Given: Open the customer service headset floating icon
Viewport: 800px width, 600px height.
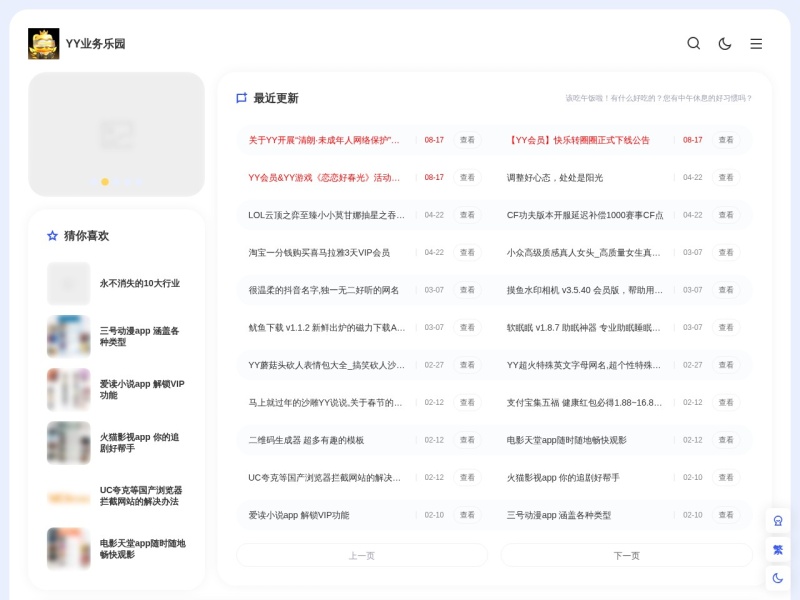Looking at the screenshot, I should pyautogui.click(x=778, y=521).
